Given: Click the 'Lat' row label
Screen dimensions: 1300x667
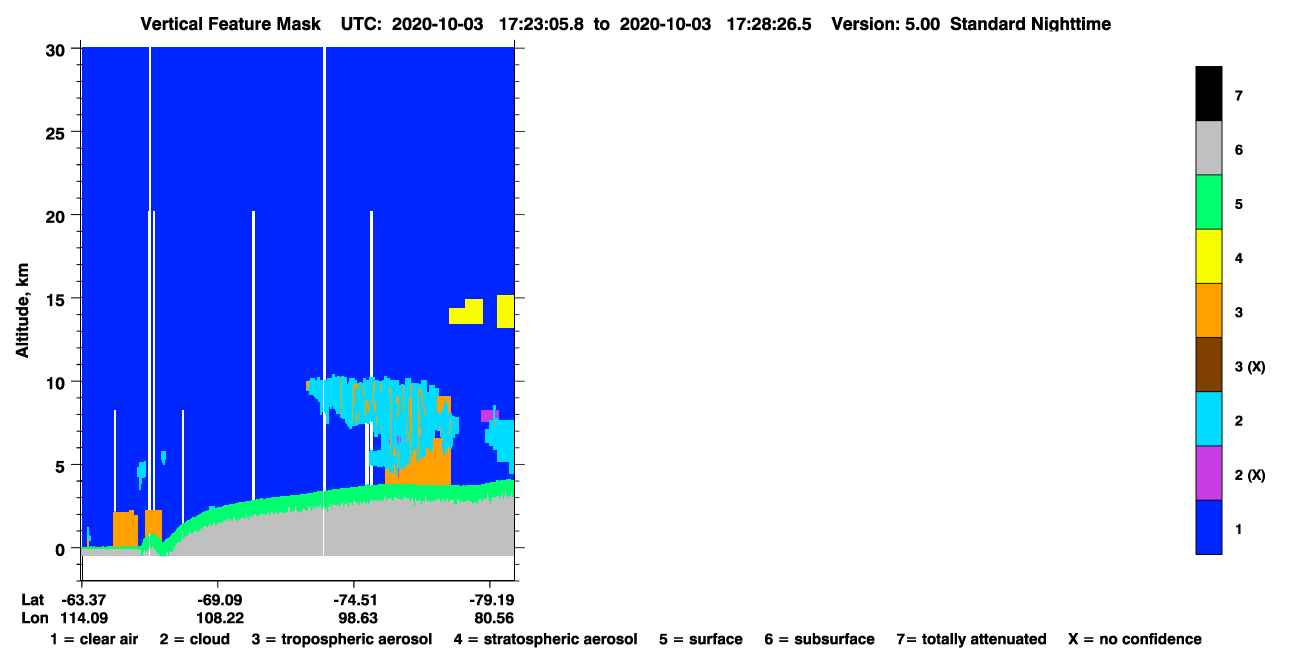Looking at the screenshot, I should 33,600.
